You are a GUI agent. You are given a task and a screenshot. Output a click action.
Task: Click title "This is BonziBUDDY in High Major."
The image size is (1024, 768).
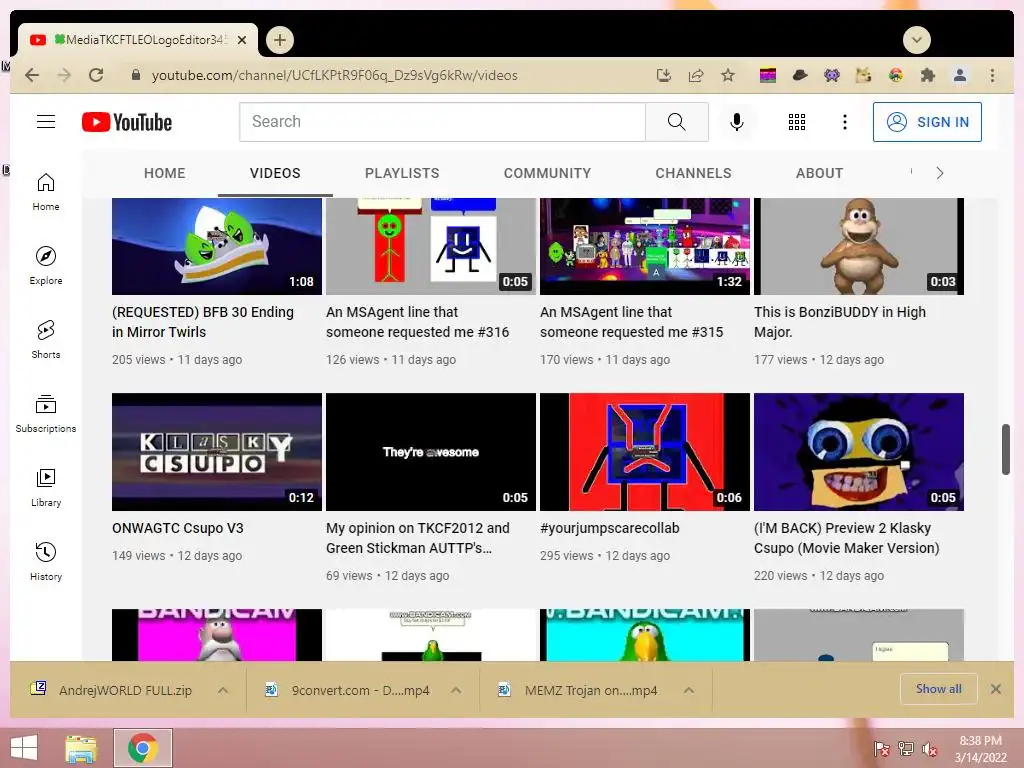(840, 322)
